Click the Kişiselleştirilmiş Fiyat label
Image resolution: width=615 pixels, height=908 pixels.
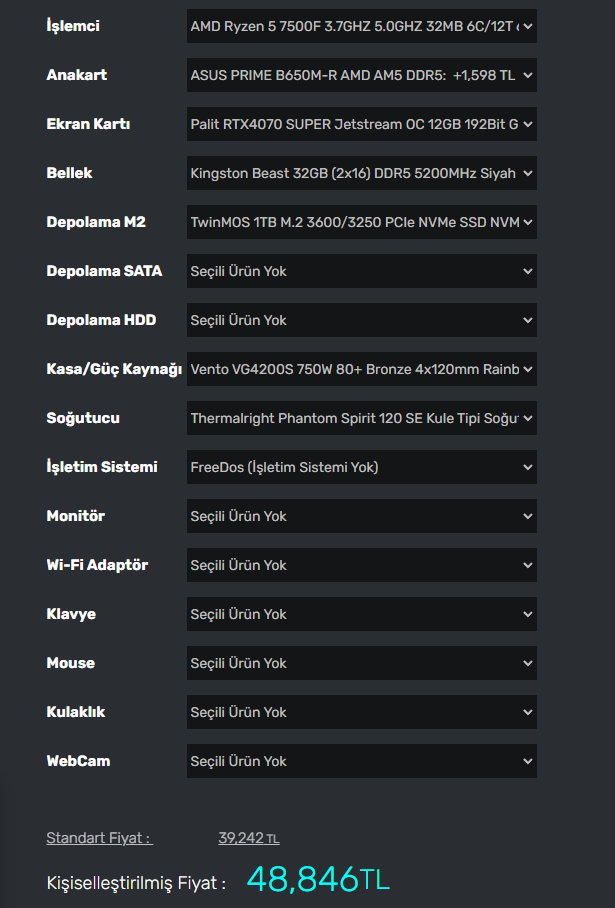coord(136,883)
